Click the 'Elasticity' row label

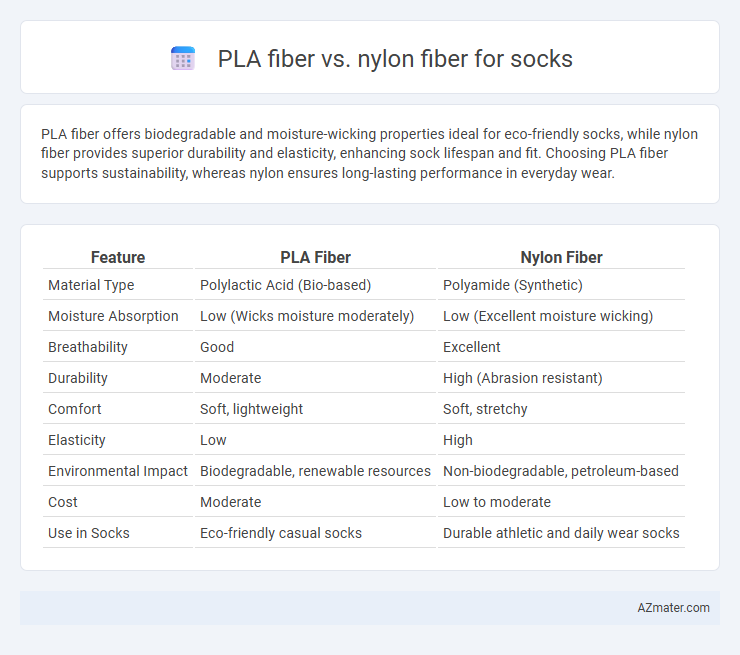point(76,440)
